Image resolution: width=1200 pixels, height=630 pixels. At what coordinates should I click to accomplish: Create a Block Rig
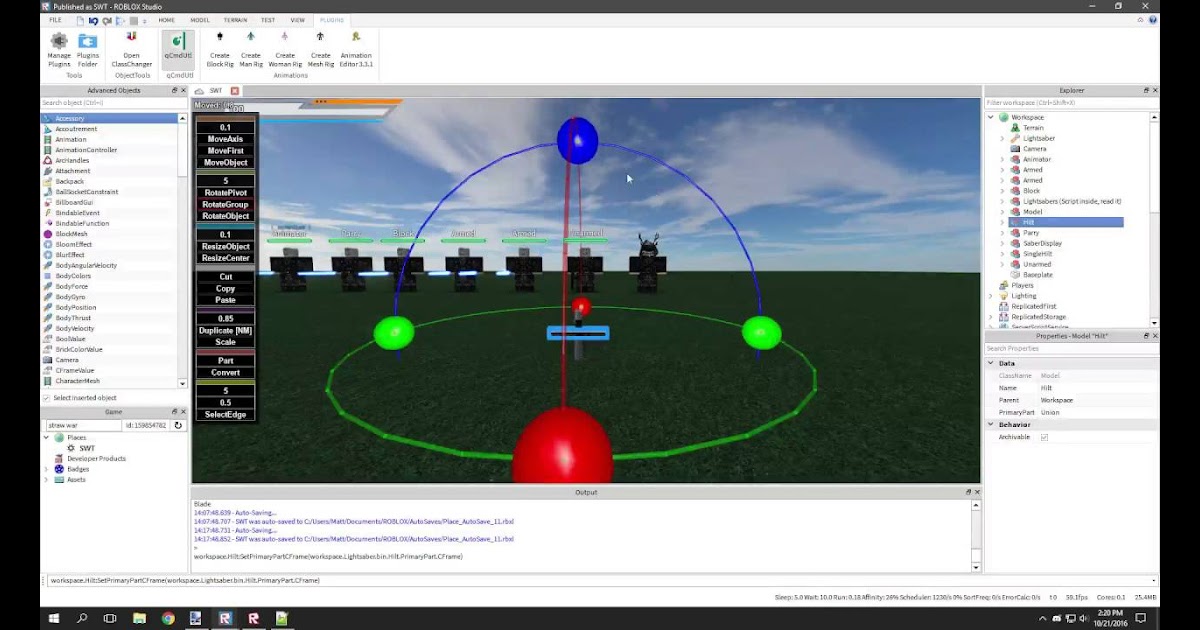pyautogui.click(x=220, y=49)
